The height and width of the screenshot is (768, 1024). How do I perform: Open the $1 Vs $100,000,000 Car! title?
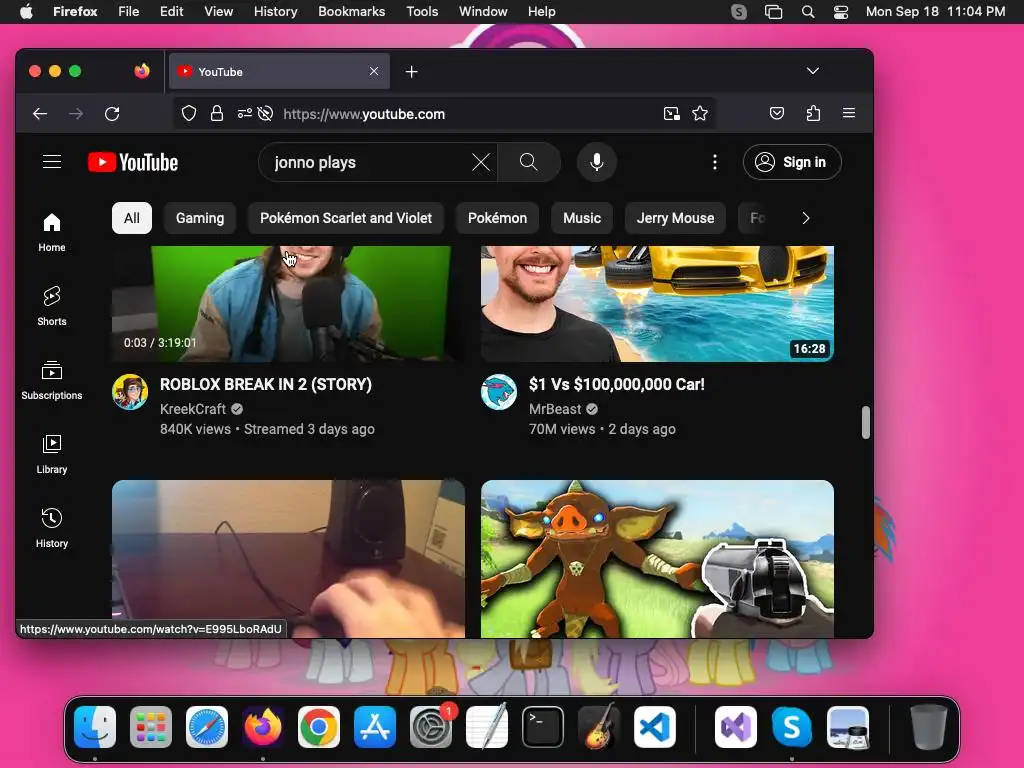pos(616,384)
